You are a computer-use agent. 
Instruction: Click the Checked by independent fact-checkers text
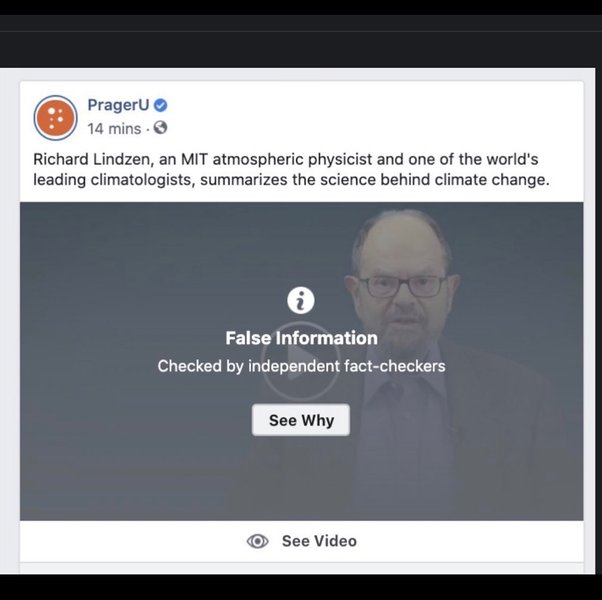[x=301, y=366]
